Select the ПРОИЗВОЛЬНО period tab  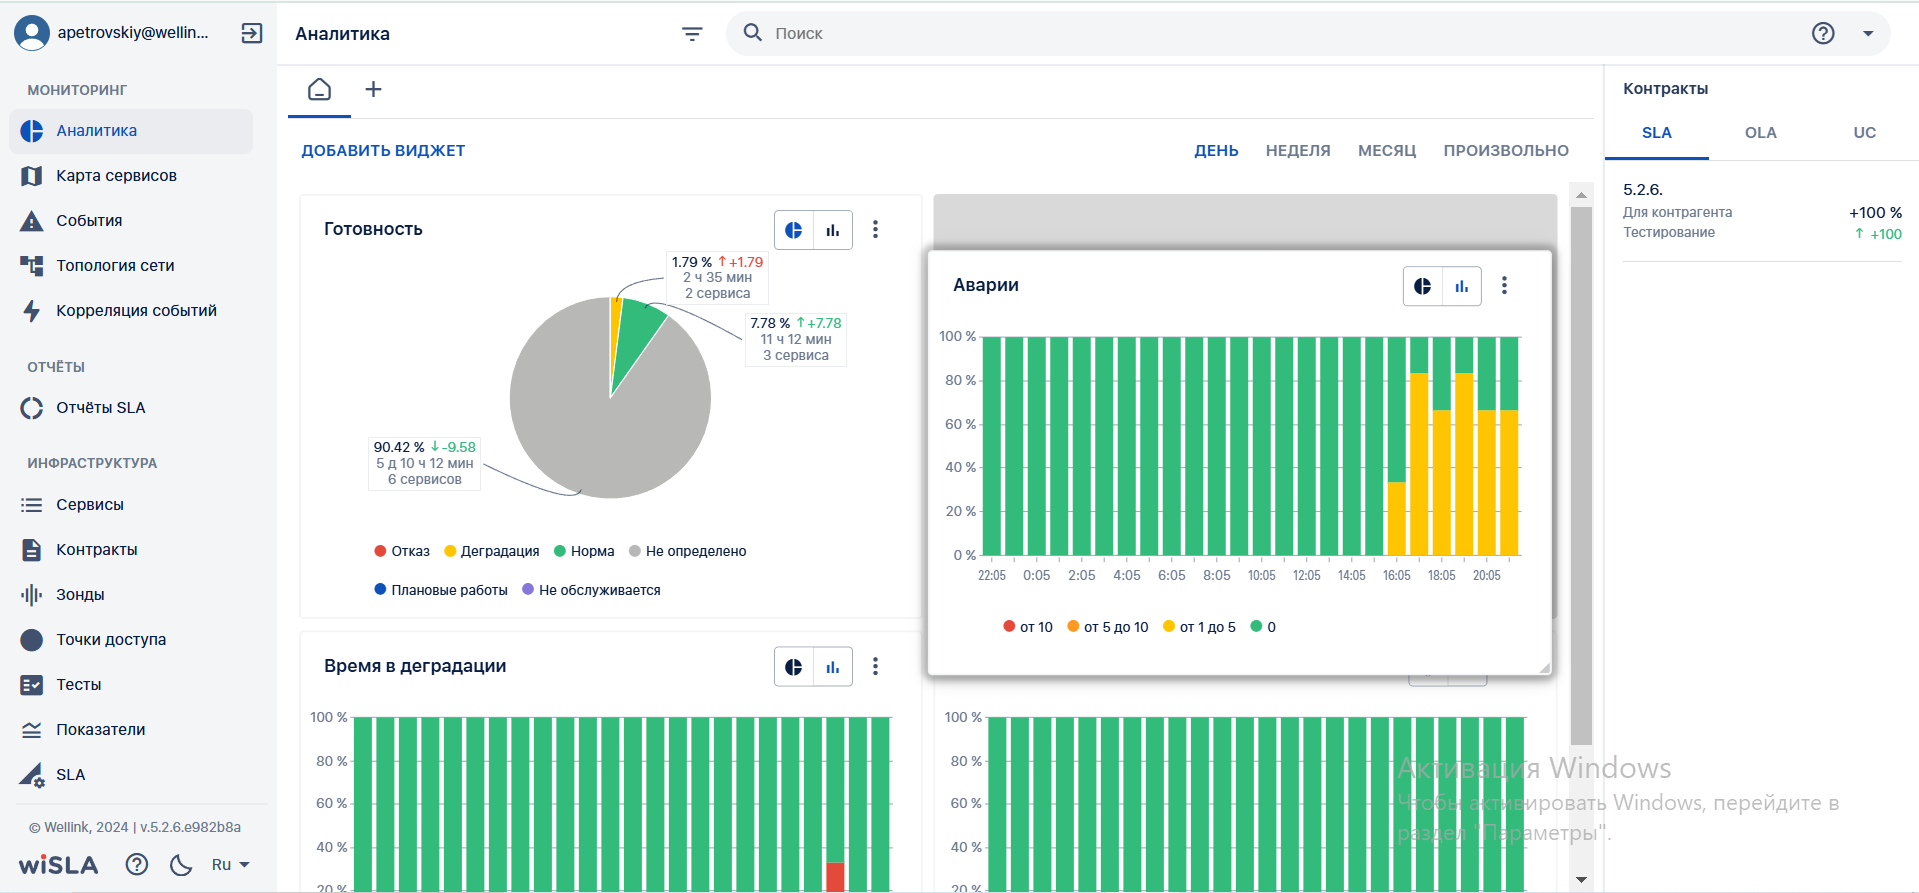[x=1506, y=151]
